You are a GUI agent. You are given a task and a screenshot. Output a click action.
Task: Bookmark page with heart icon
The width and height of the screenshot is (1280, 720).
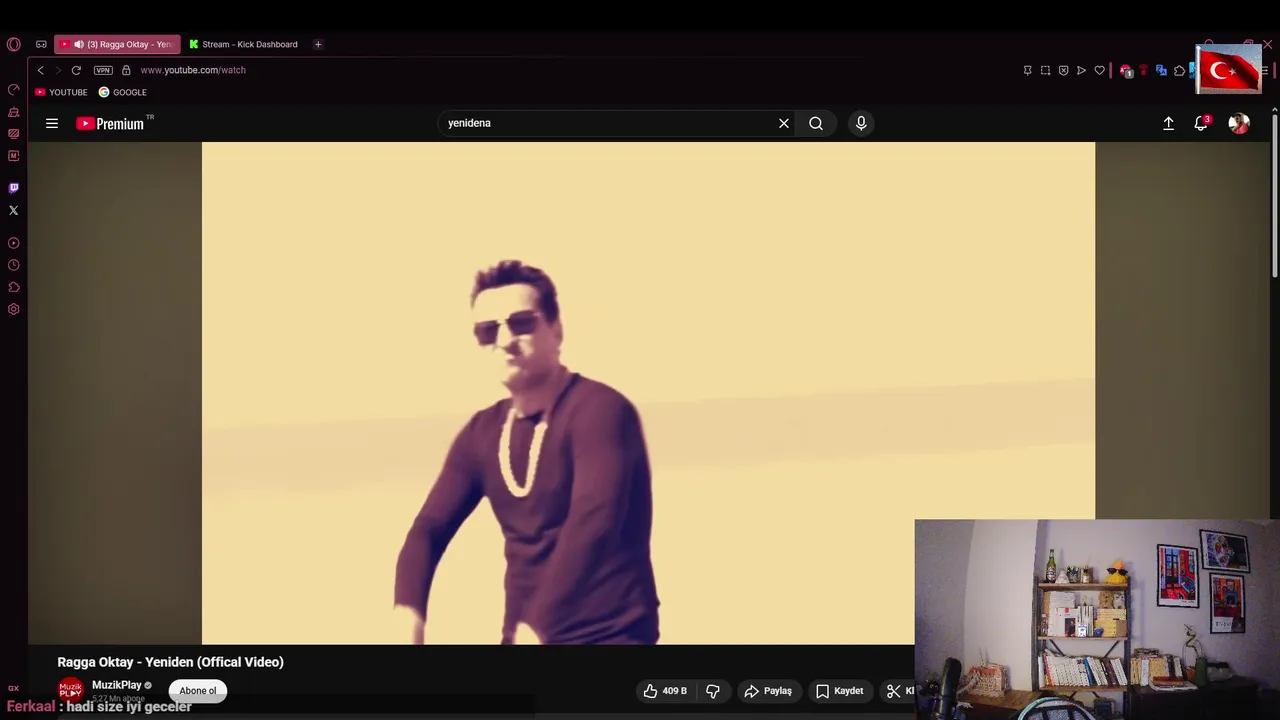click(1099, 70)
